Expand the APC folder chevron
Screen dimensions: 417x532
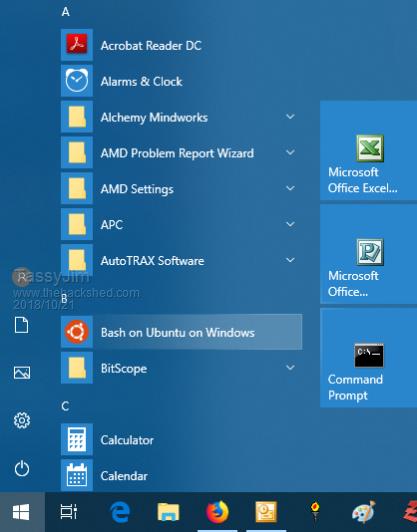click(x=290, y=224)
